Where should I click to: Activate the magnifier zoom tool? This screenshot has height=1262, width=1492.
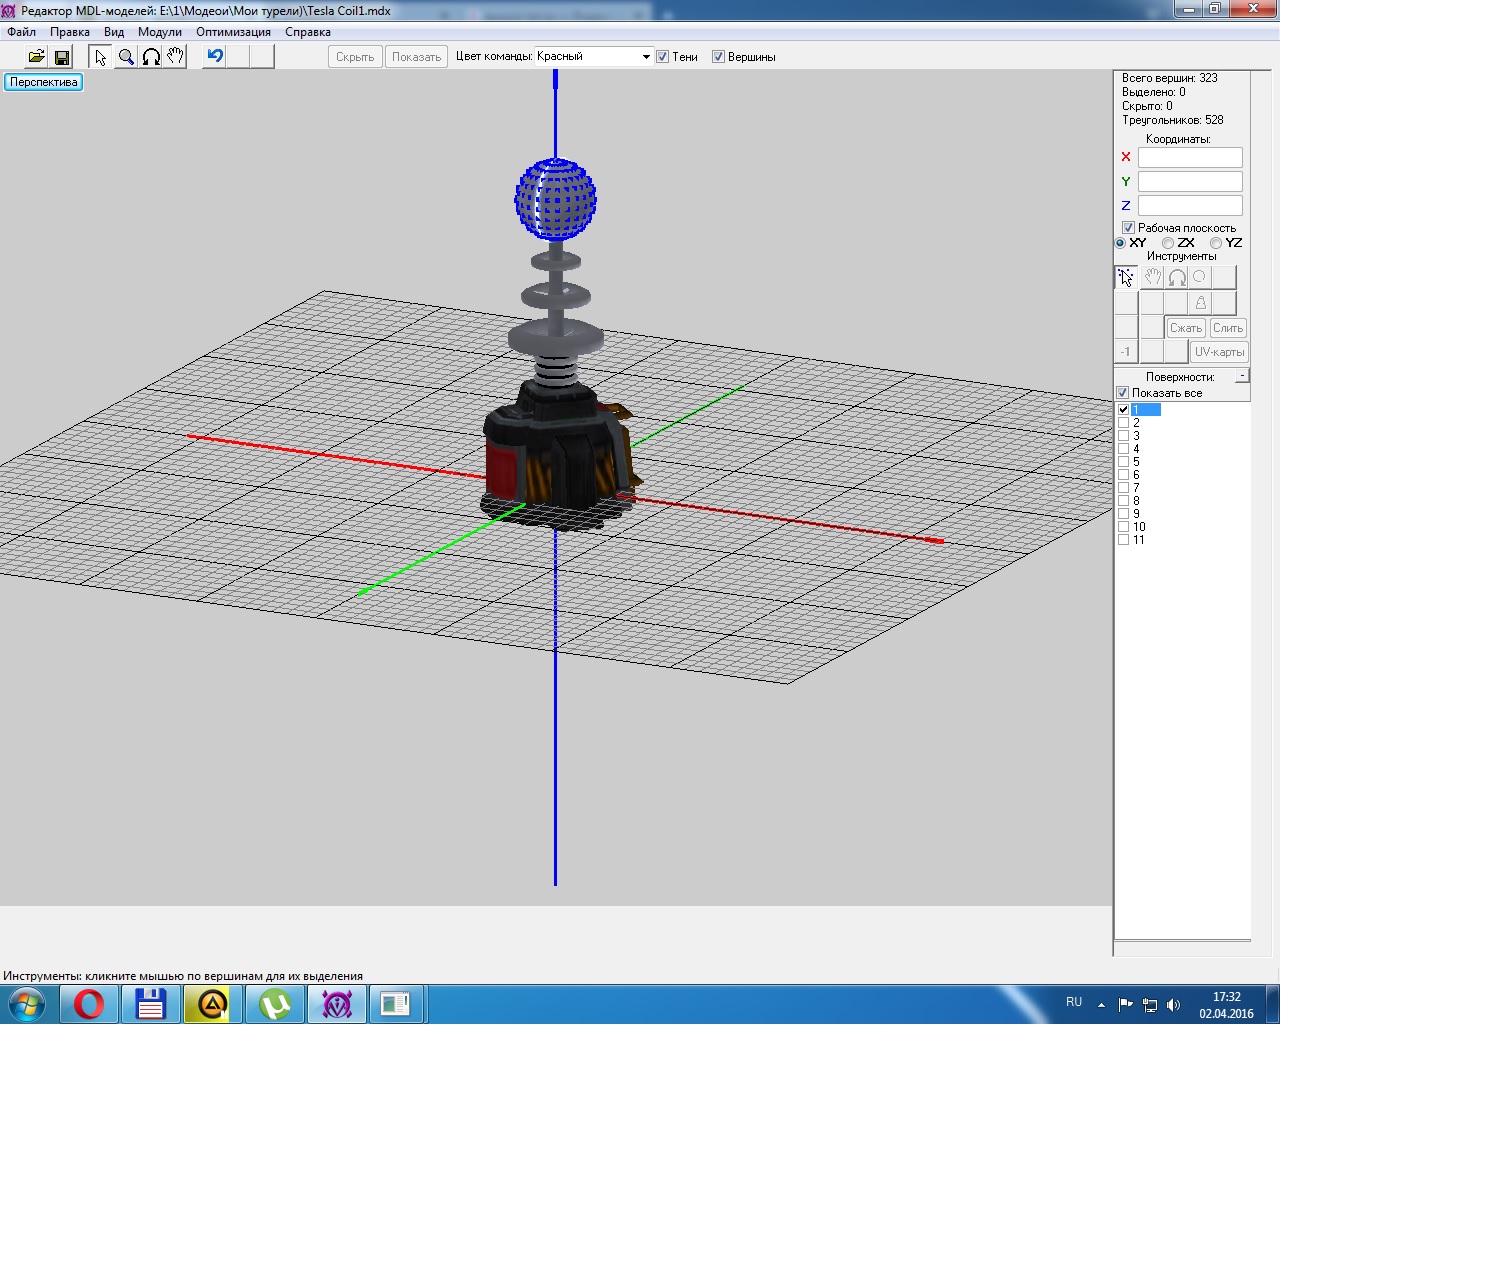coord(126,57)
